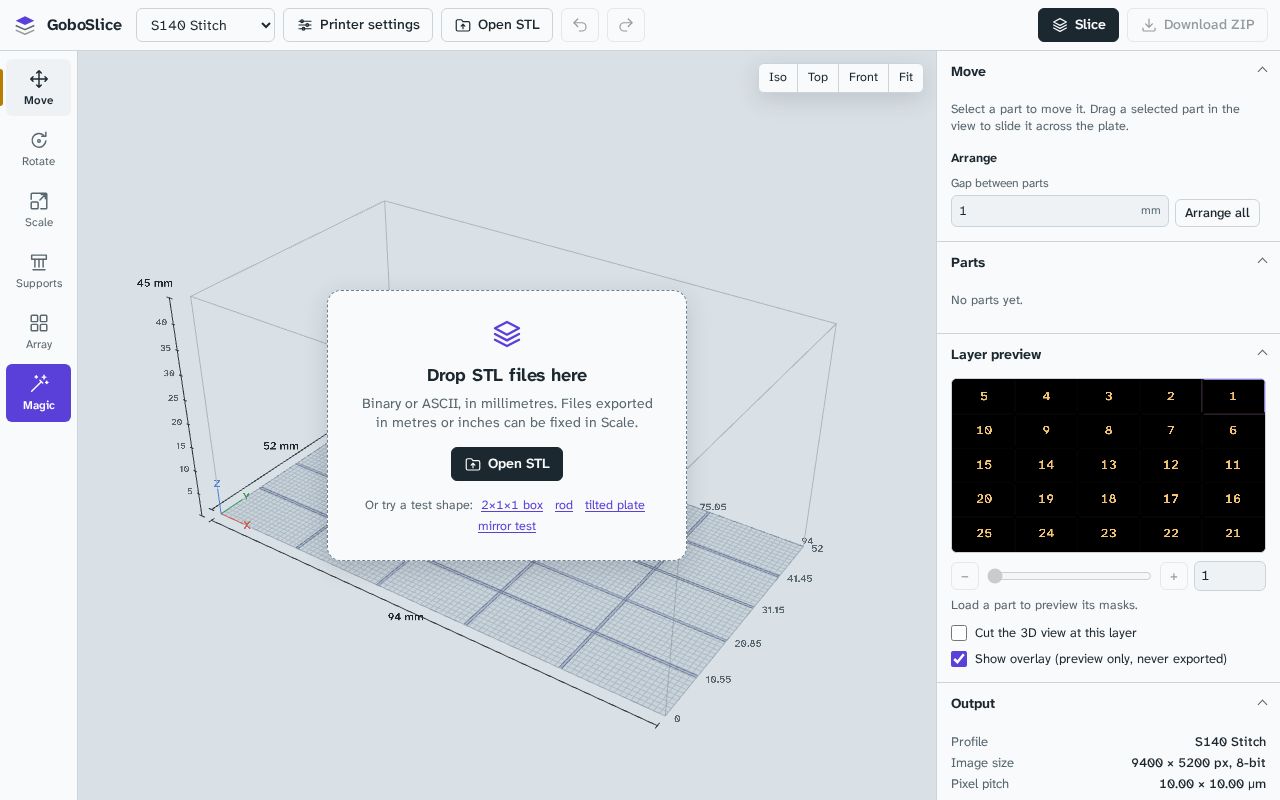Select tile 17 in layer preview
The image size is (1280, 800).
click(1171, 498)
